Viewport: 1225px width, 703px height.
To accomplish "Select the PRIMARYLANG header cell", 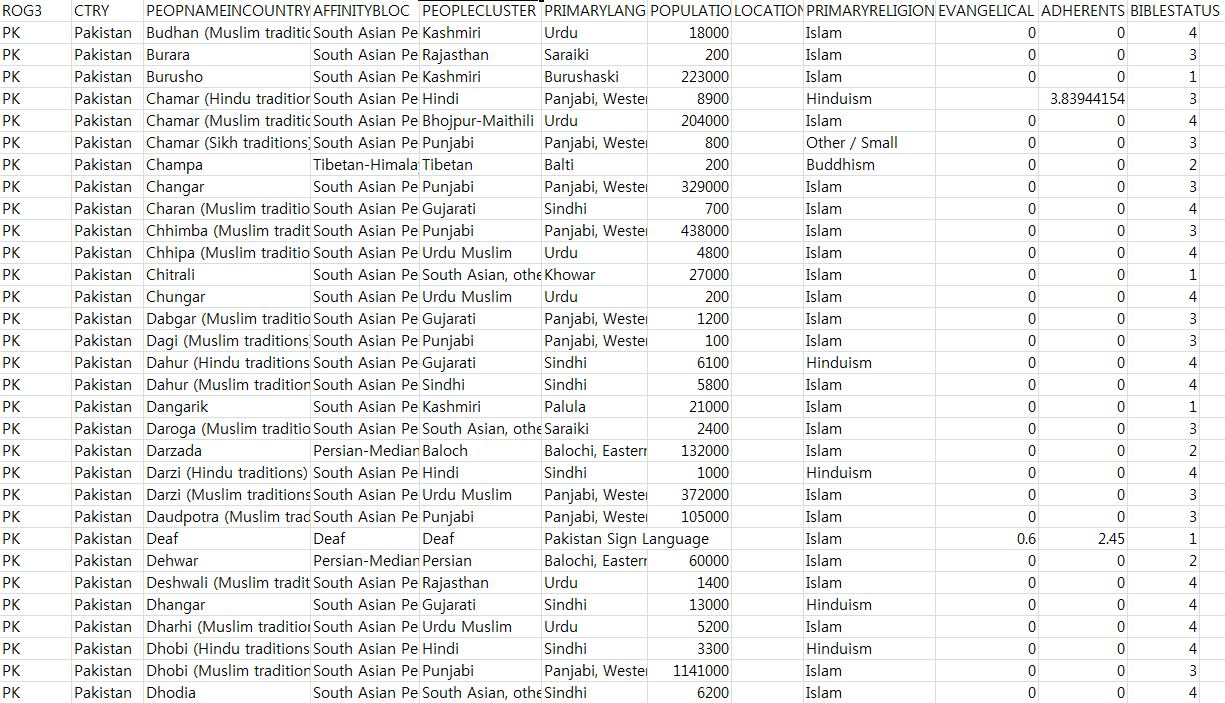I will pos(594,11).
